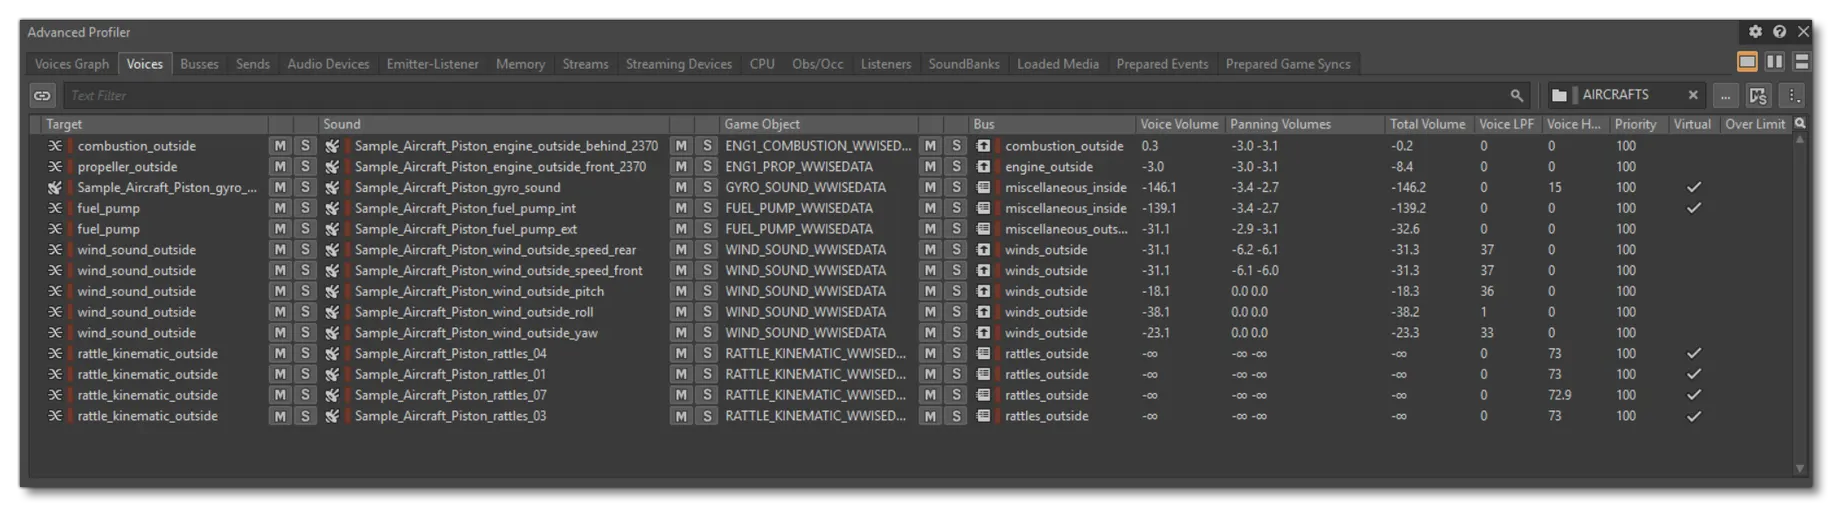Screen dimensions: 1832x507
Task: Switch to side-by-side split panel layout
Action: 1775,62
